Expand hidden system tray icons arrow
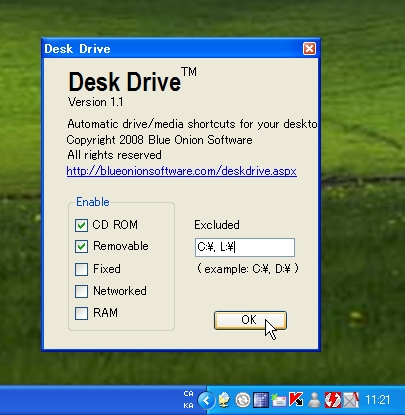 206,400
